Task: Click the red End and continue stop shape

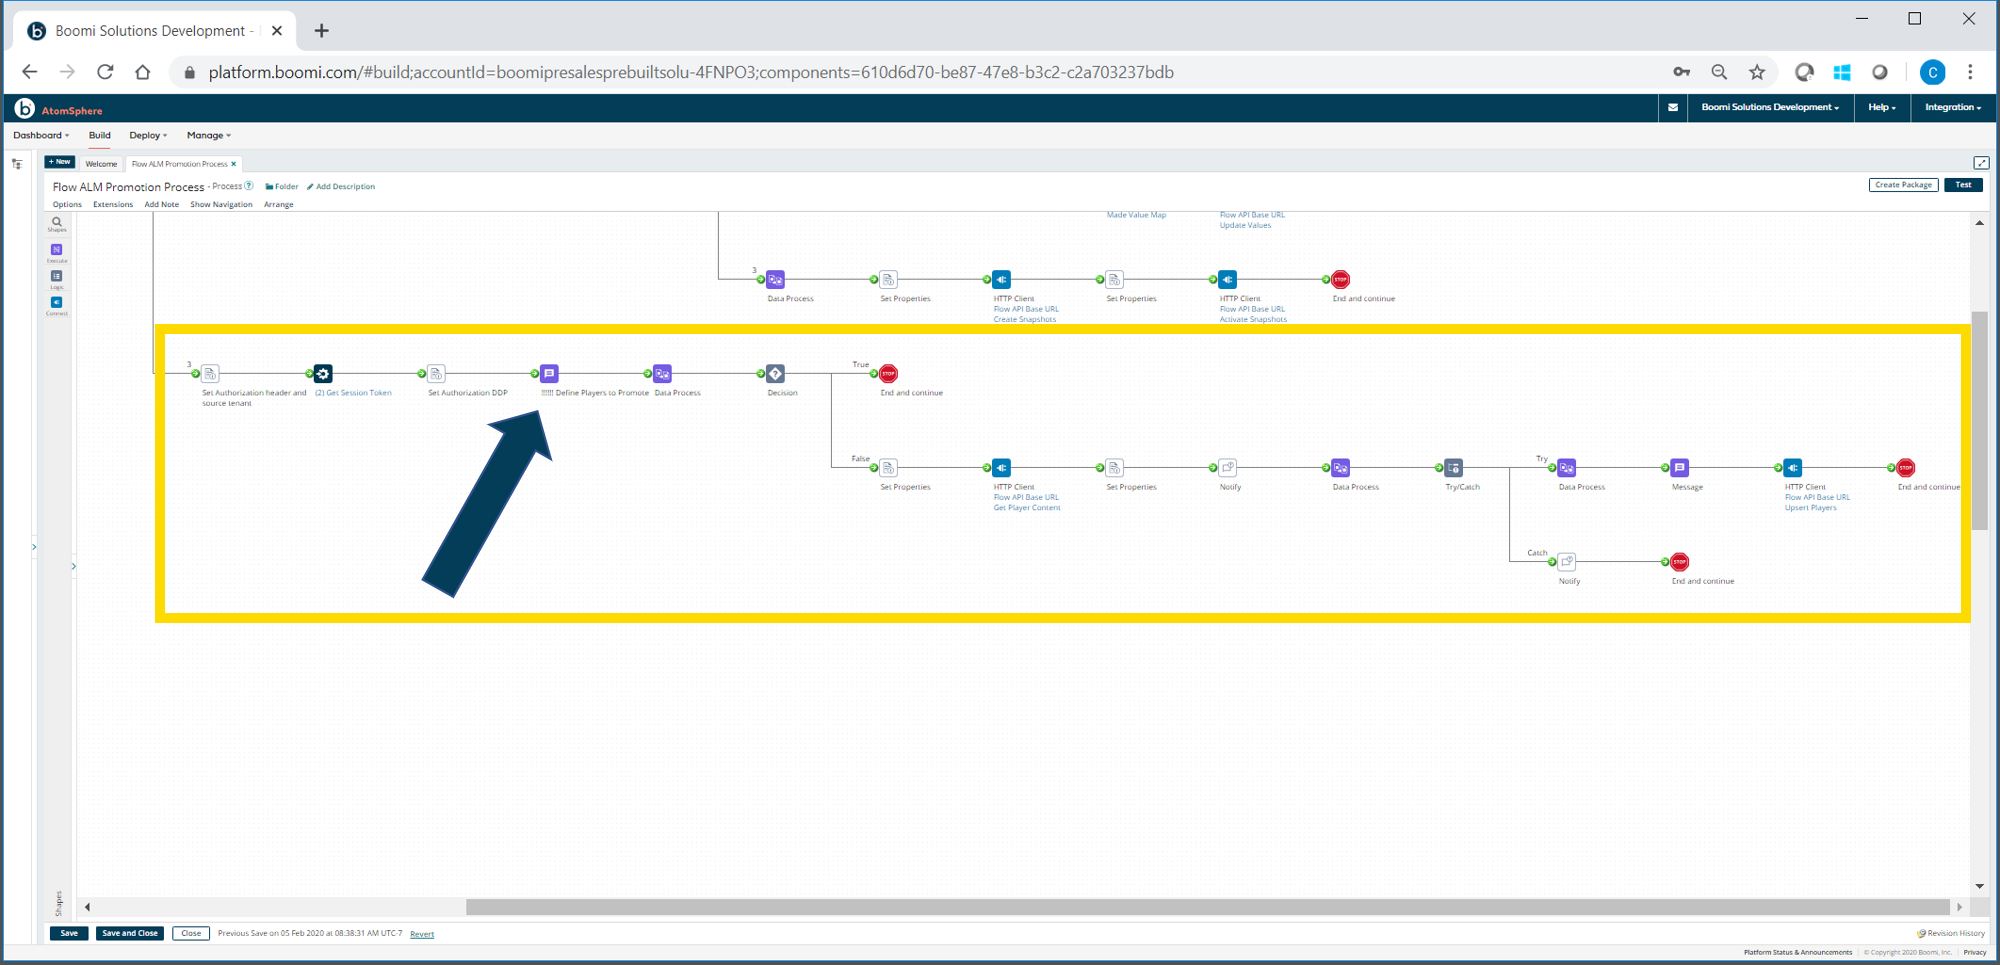Action: pyautogui.click(x=888, y=373)
